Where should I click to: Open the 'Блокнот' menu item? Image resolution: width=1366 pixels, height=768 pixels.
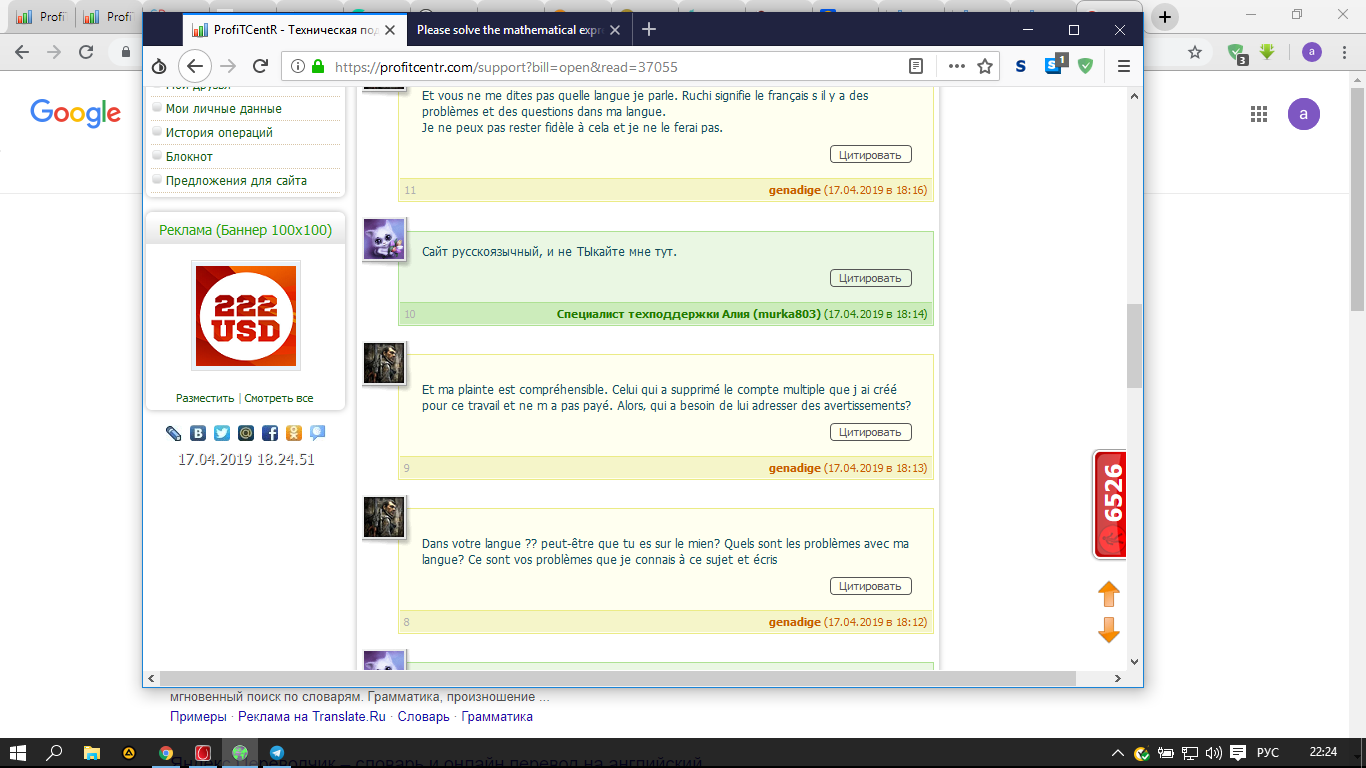click(189, 156)
